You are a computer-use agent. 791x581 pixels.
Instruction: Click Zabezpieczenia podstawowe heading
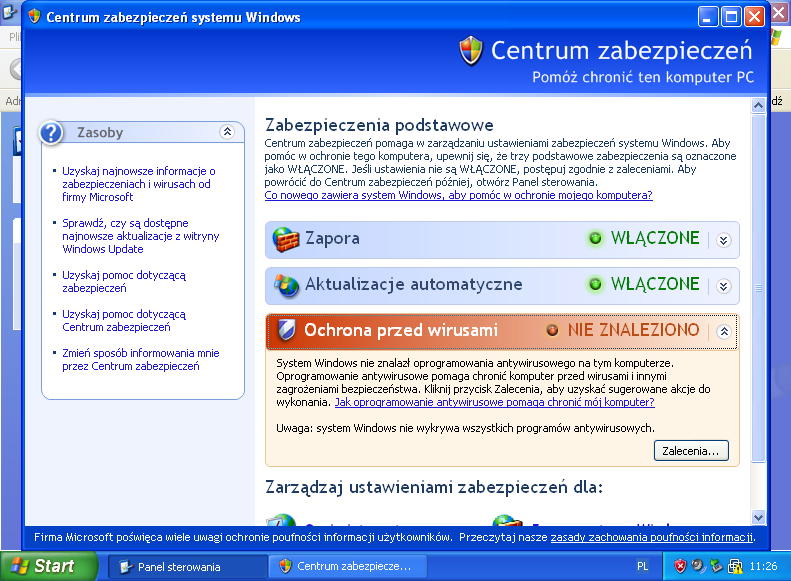click(379, 125)
